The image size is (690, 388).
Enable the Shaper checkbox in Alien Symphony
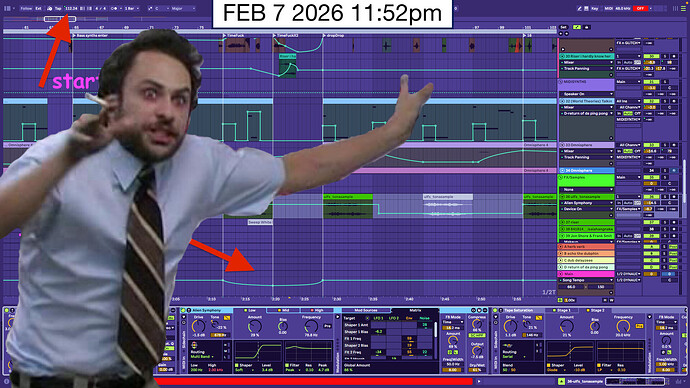click(x=237, y=365)
